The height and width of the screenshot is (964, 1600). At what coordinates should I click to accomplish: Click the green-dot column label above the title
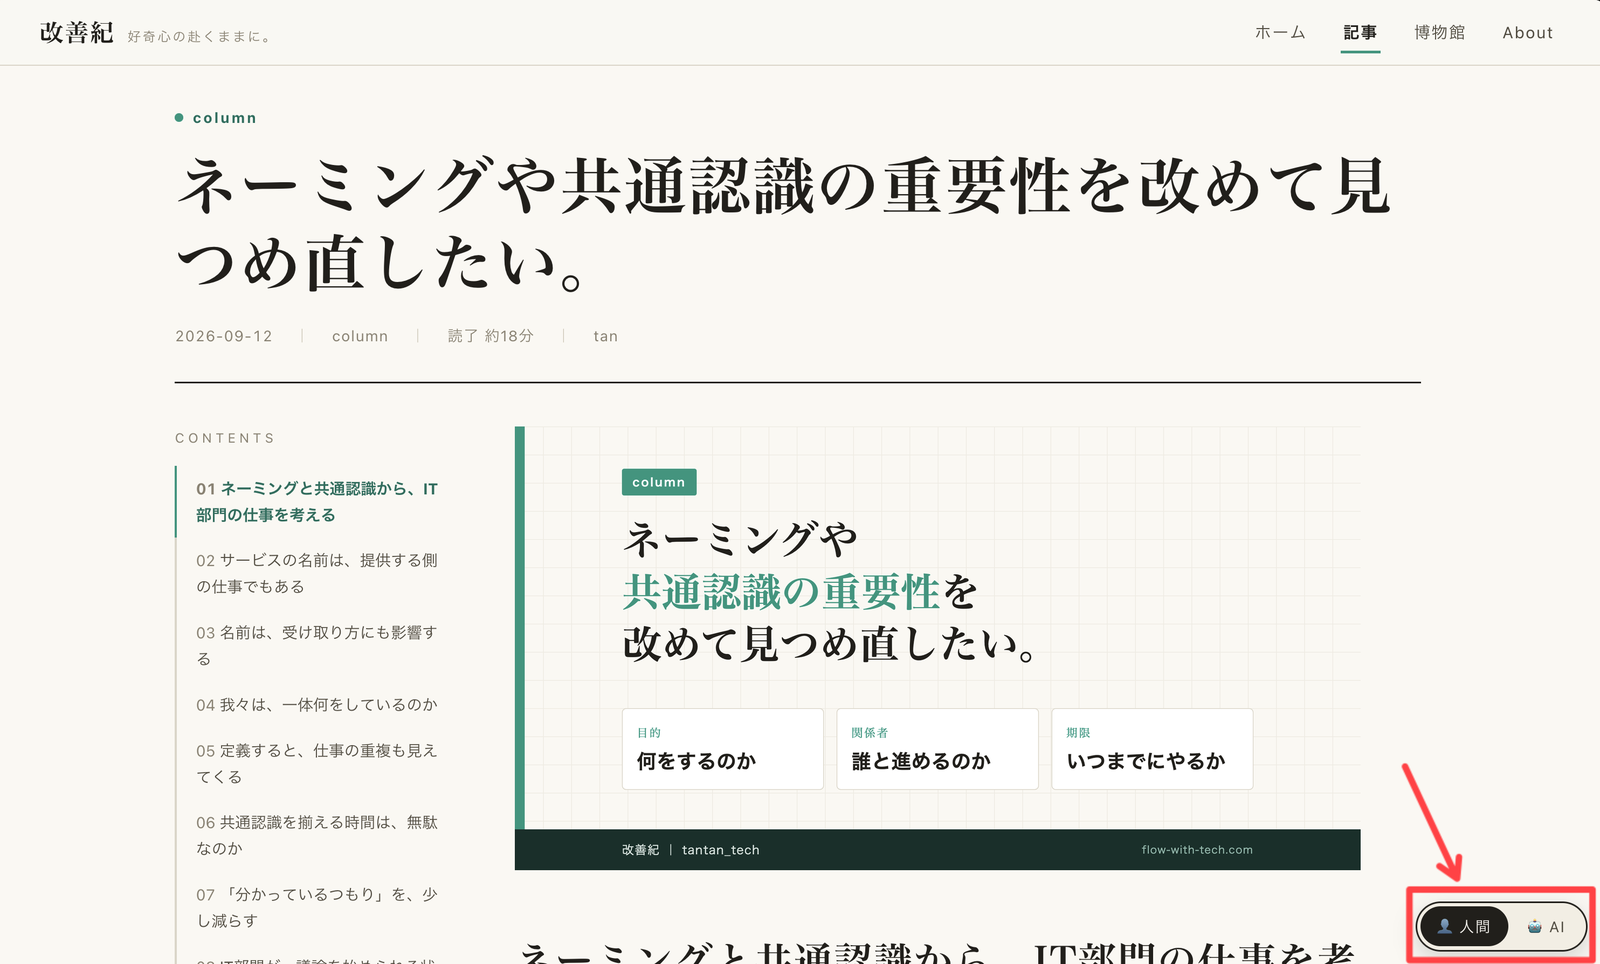216,118
